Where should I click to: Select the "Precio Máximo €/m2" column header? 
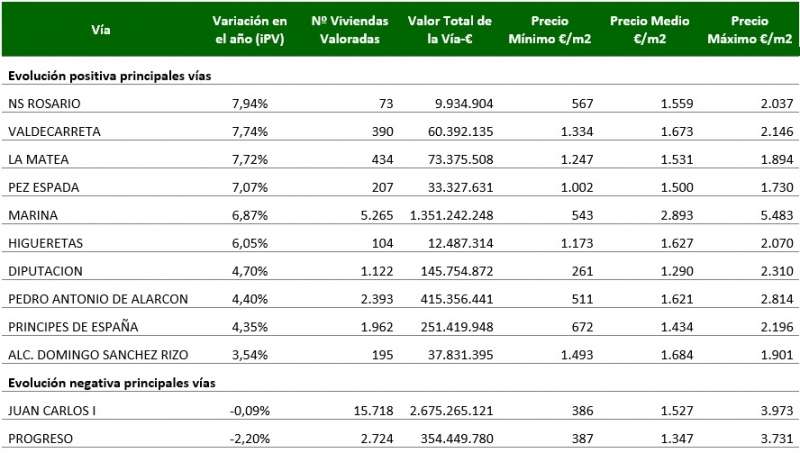[x=748, y=30]
